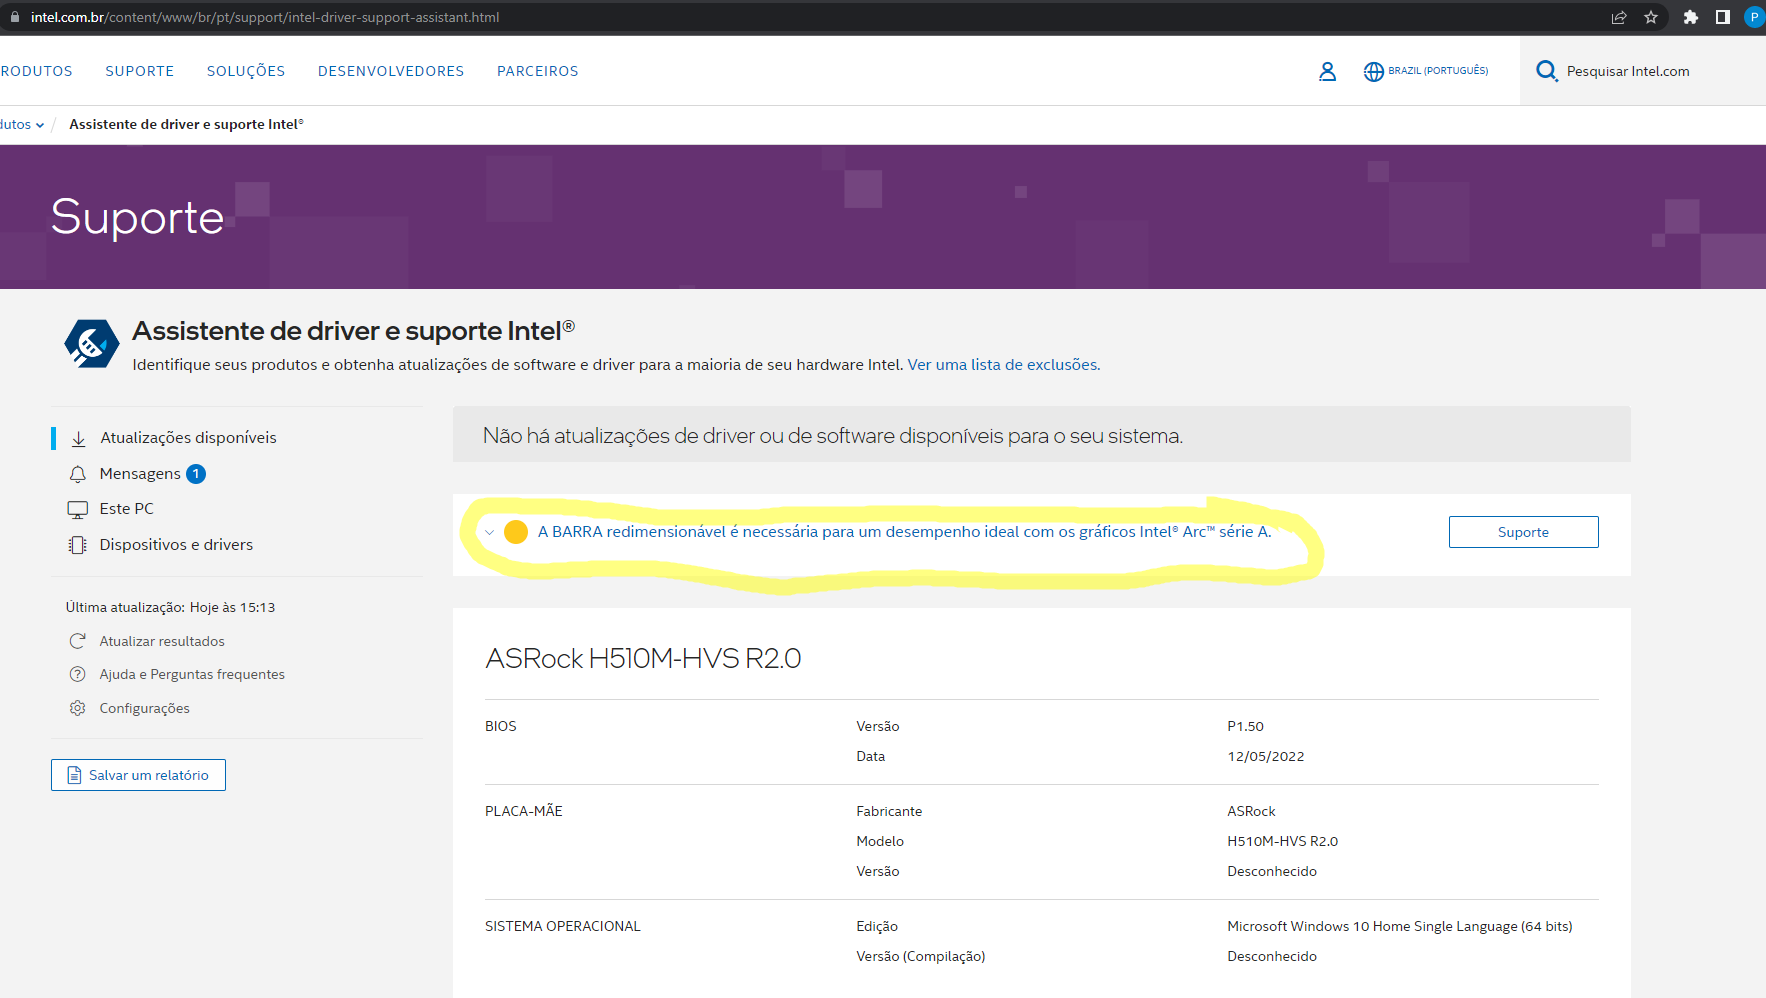Click the Mensagens notification badge 1
The image size is (1766, 998).
196,474
